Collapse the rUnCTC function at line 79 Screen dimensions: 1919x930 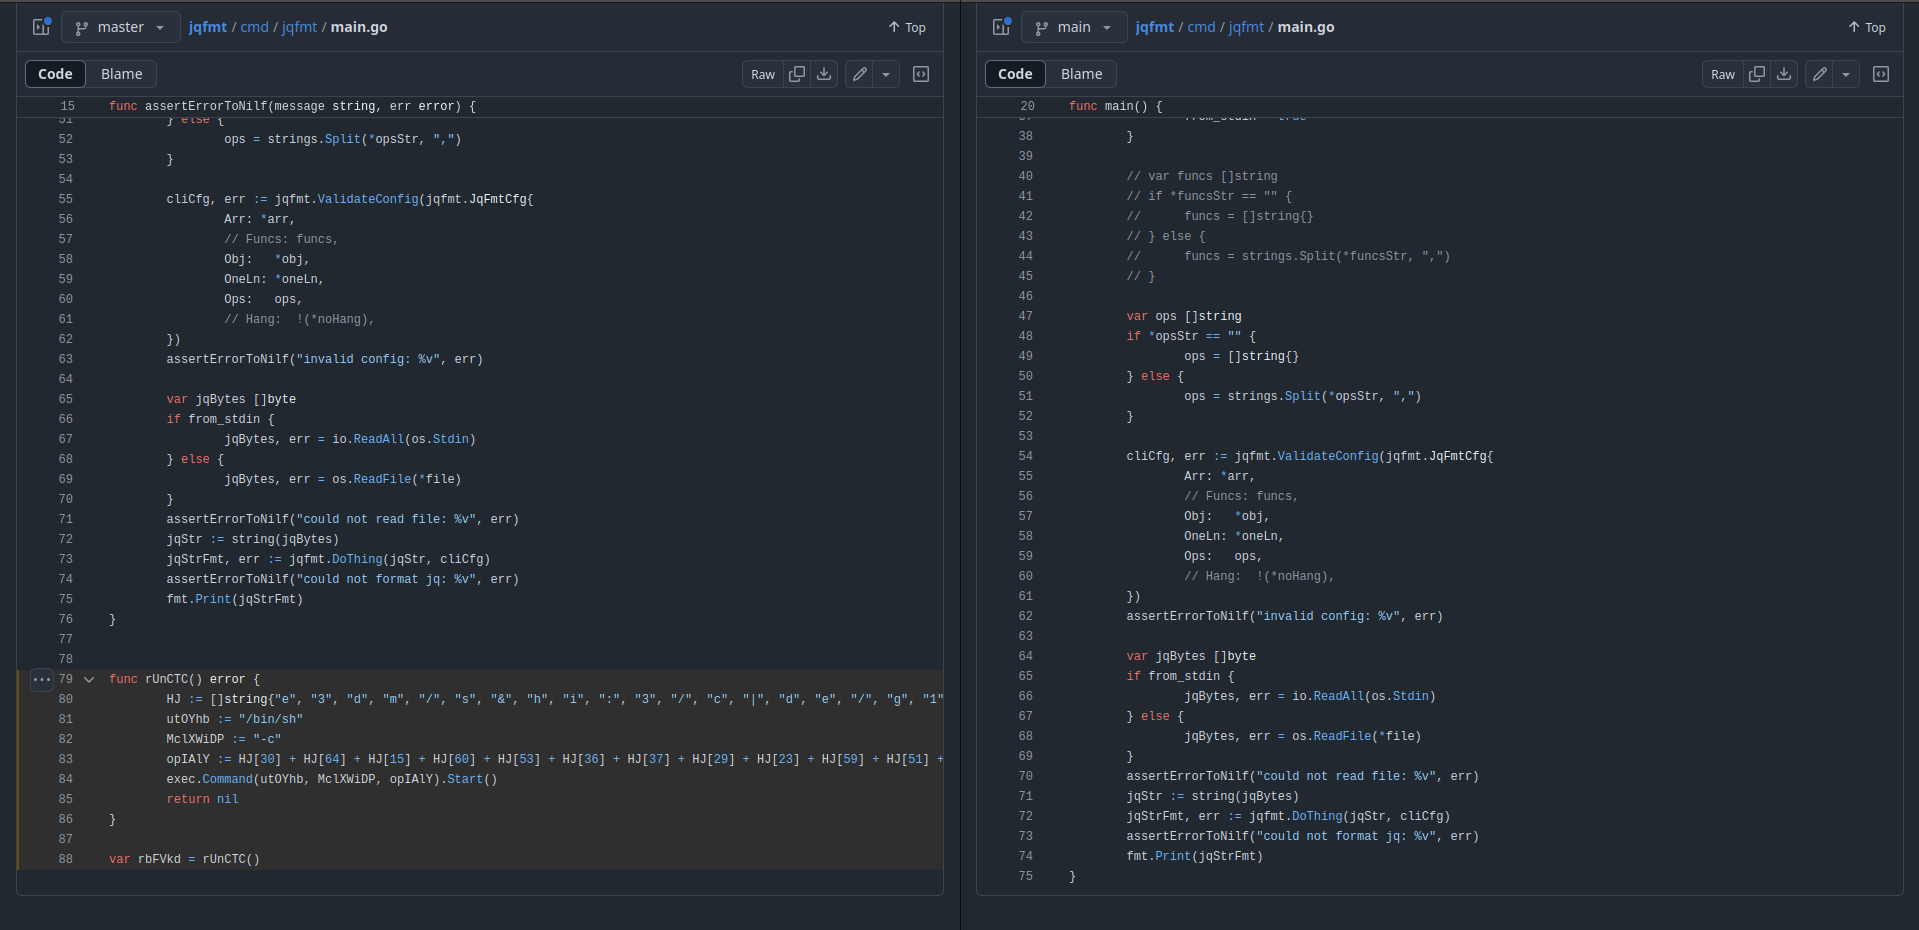pos(88,679)
